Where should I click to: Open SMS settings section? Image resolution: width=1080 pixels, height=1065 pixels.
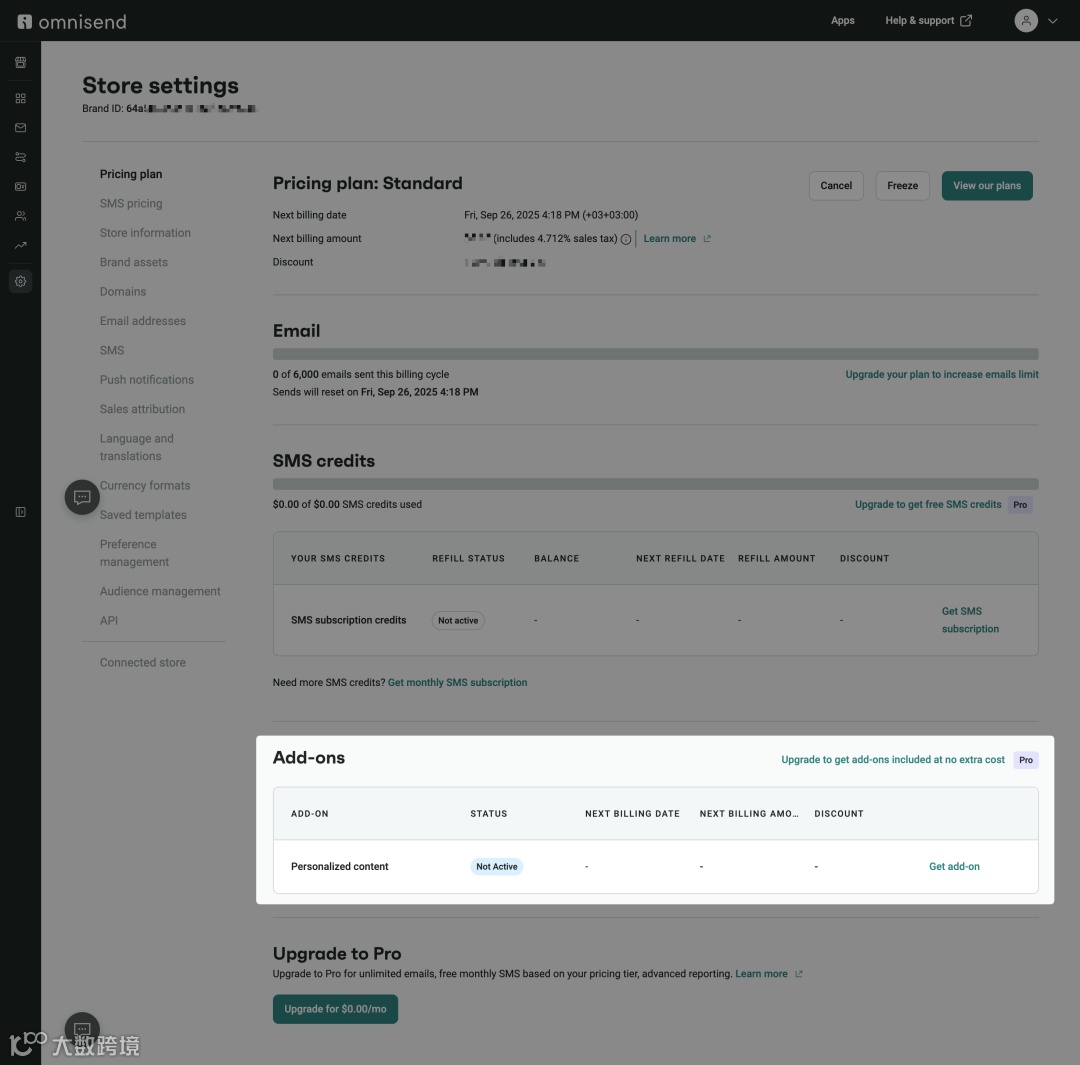pos(112,351)
